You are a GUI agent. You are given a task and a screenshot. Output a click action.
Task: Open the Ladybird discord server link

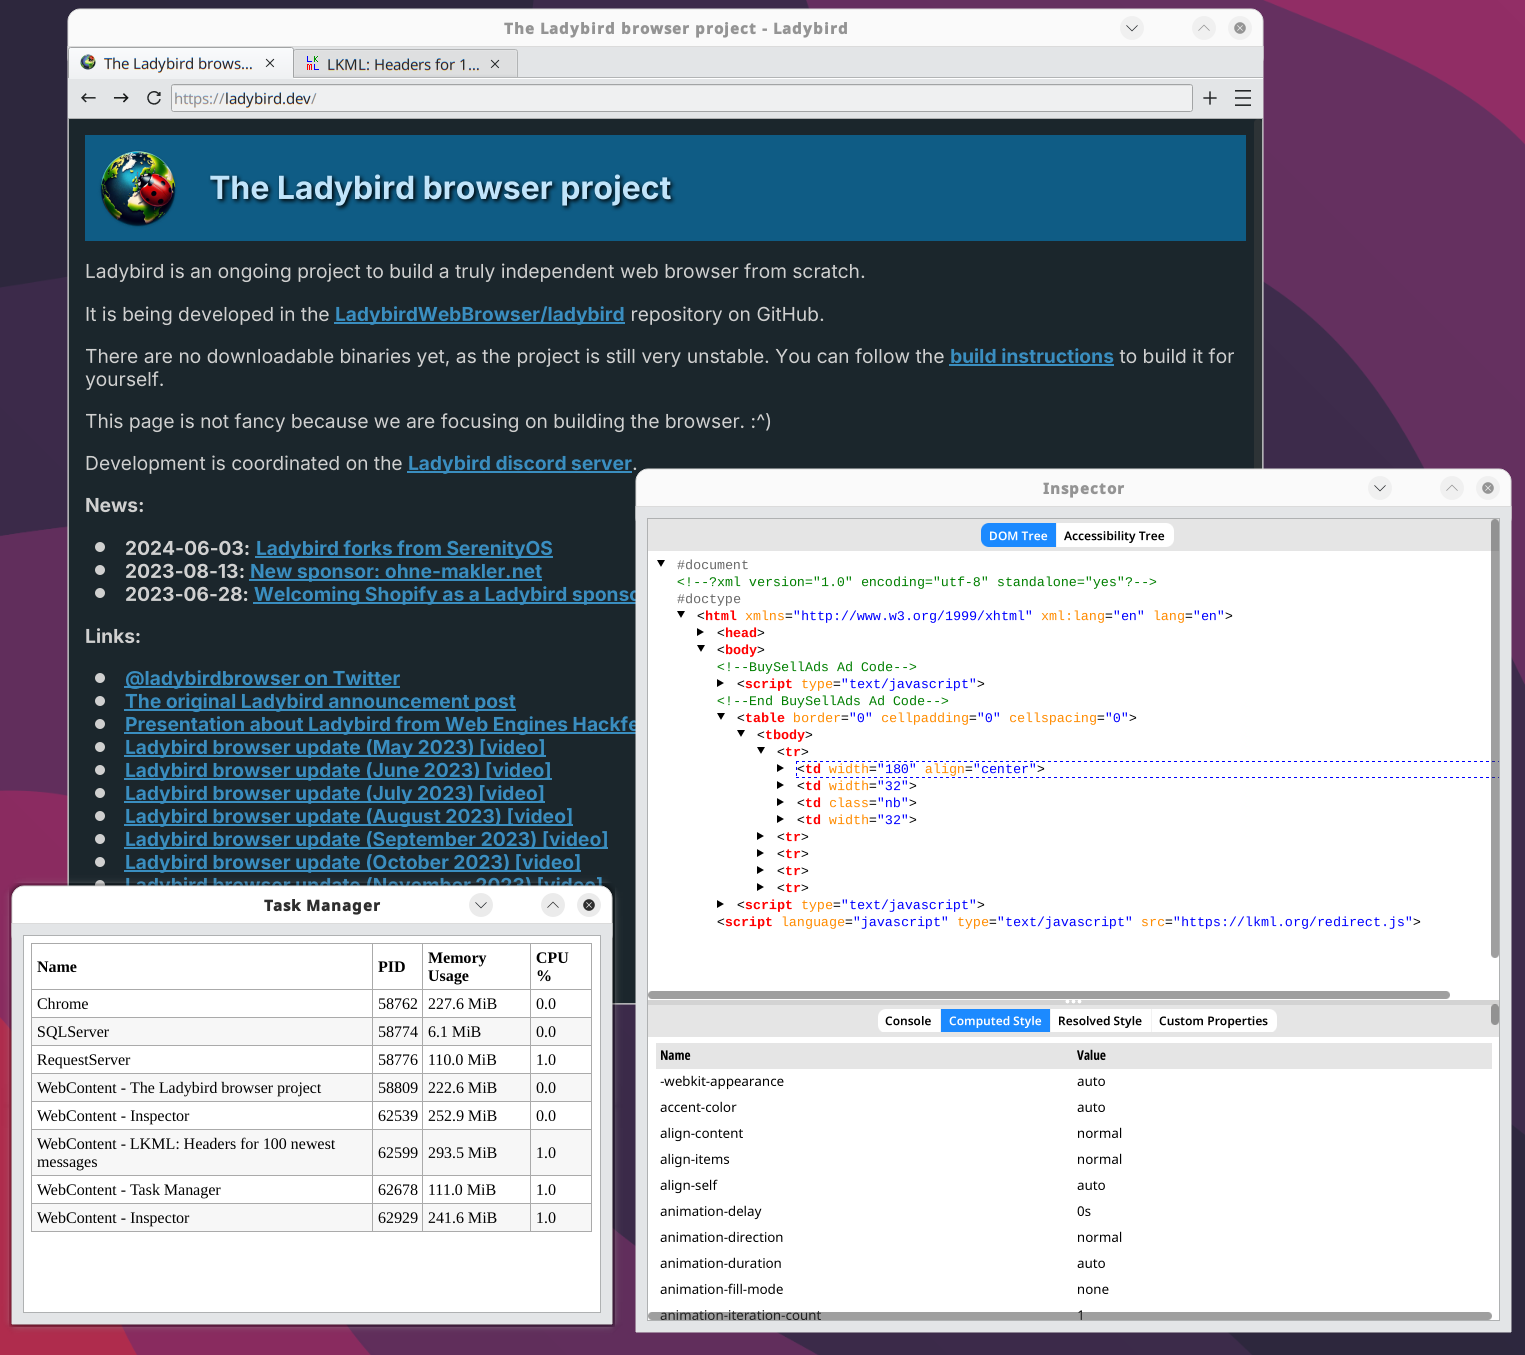(519, 464)
